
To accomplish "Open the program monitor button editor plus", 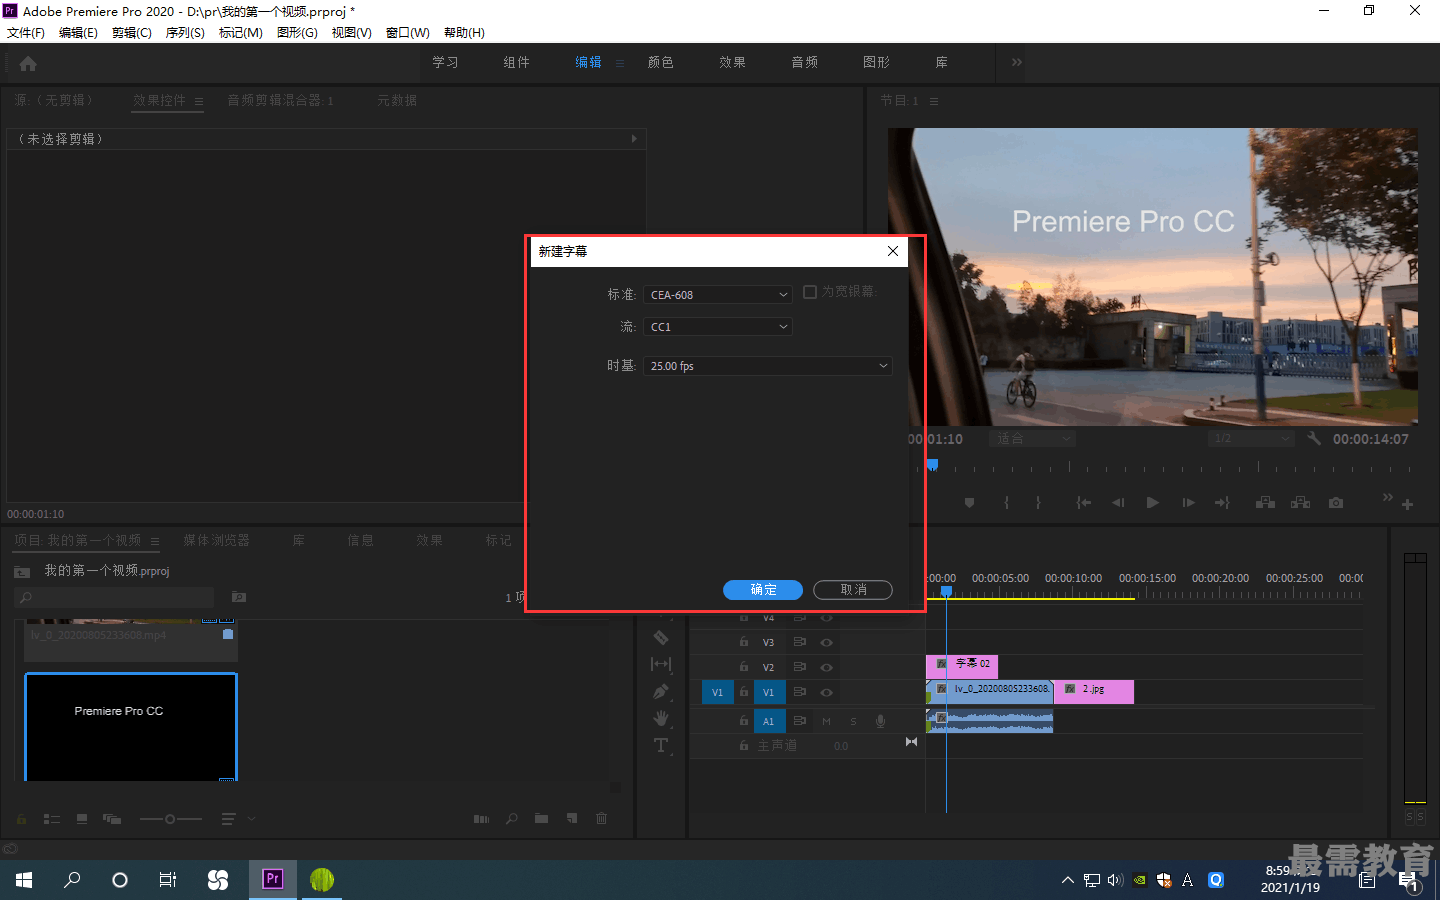I will pyautogui.click(x=1407, y=504).
